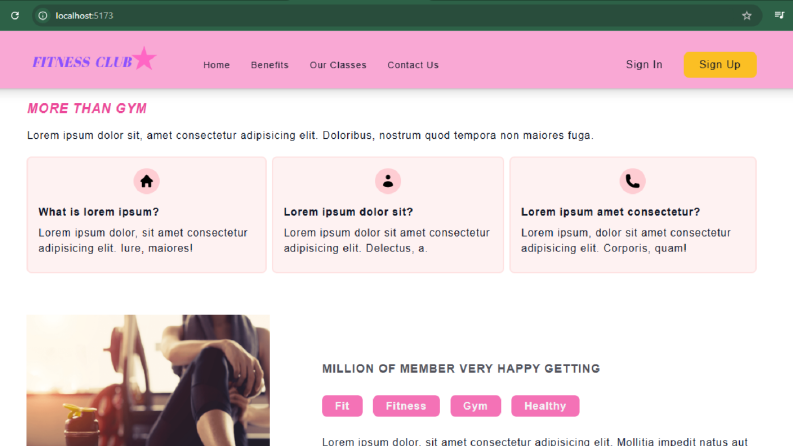This screenshot has height=446, width=793.
Task: Go to Home in the navbar
Action: point(216,65)
